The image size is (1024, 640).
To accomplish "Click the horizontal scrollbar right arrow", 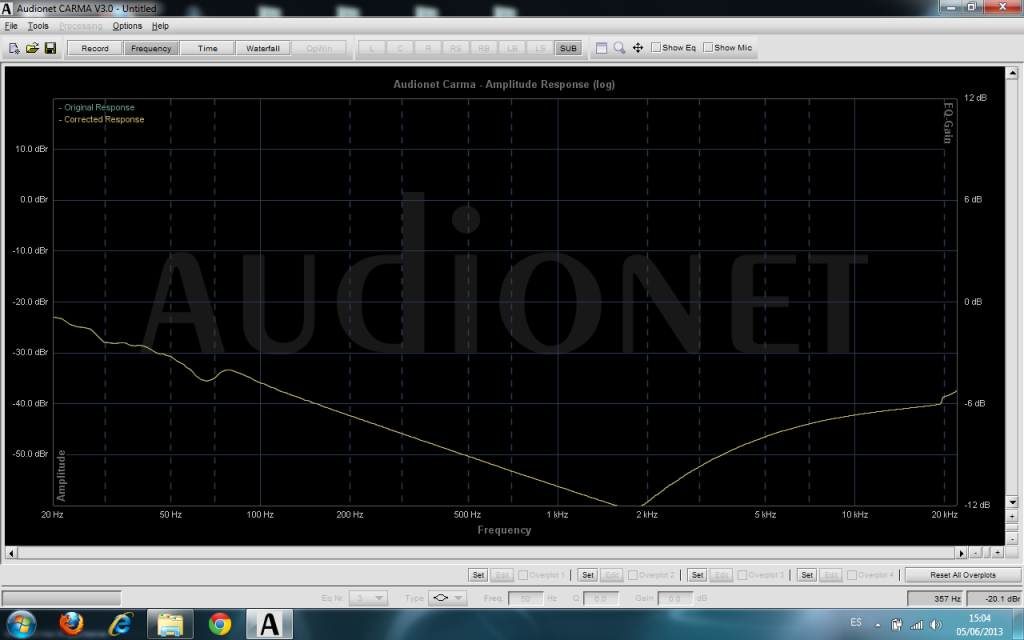I will point(961,552).
